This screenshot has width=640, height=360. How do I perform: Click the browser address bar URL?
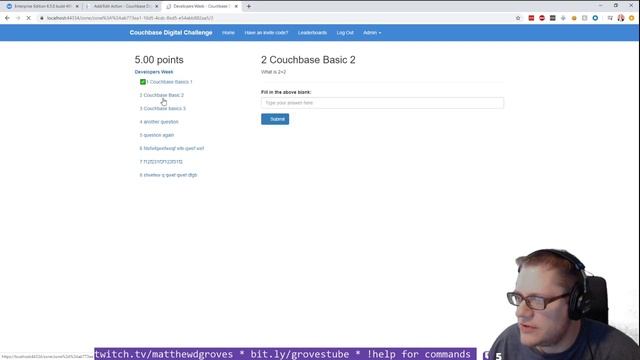click(130, 18)
